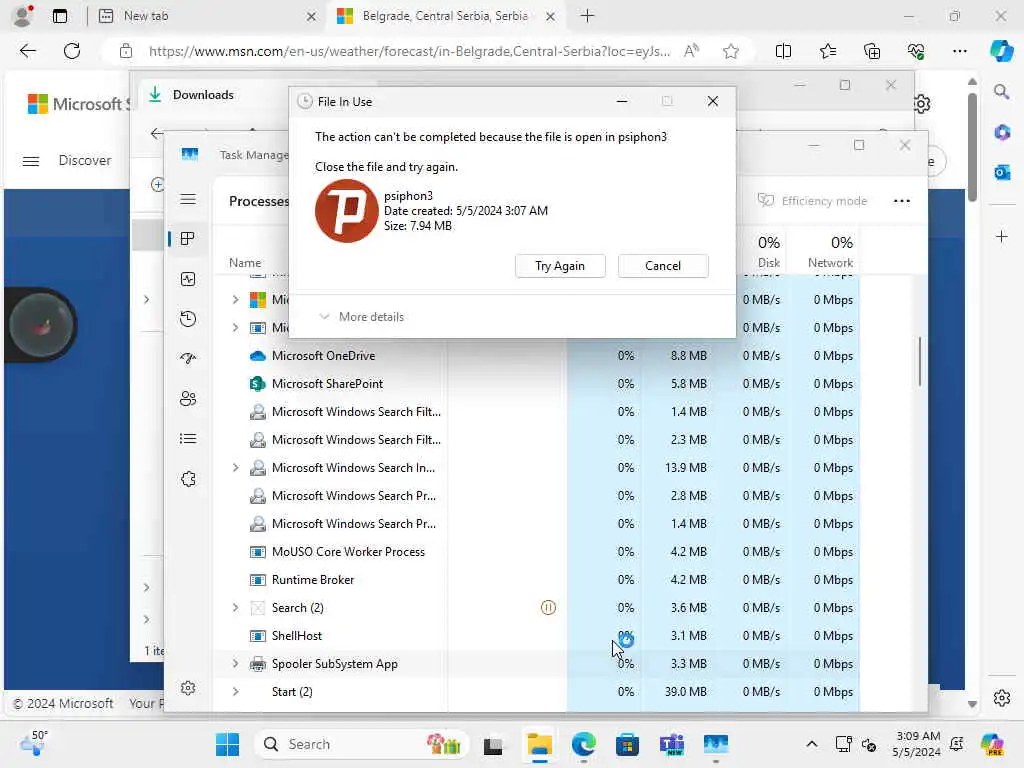1024x768 pixels.
Task: Expand Spooler SubSystem App process
Action: click(235, 664)
